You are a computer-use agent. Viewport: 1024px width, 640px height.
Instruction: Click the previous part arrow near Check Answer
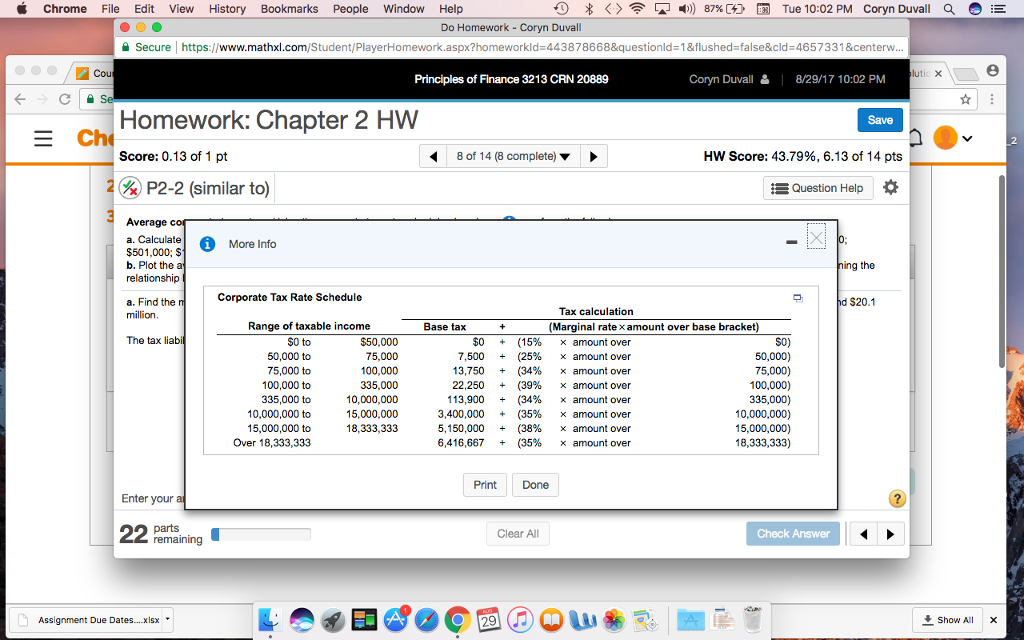tap(863, 534)
